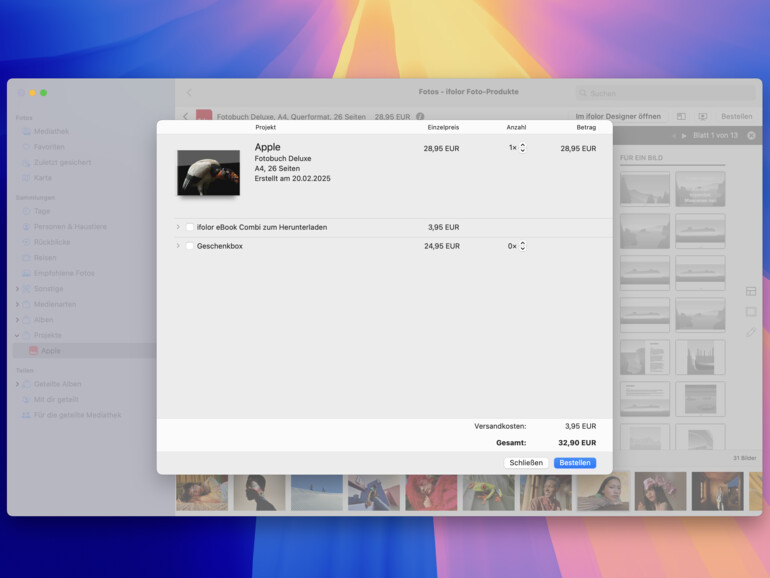Click the Suchen search field
Viewport: 770px width, 578px height.
pos(665,93)
